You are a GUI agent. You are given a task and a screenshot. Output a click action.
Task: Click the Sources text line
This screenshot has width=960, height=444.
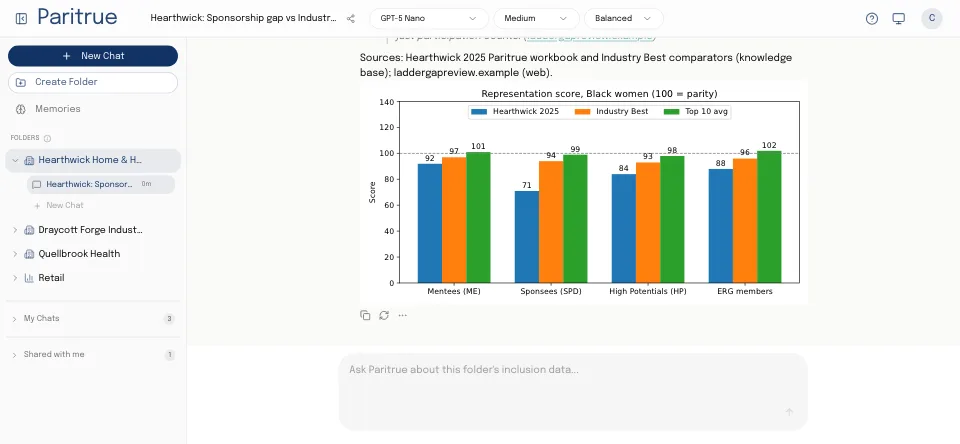point(576,65)
